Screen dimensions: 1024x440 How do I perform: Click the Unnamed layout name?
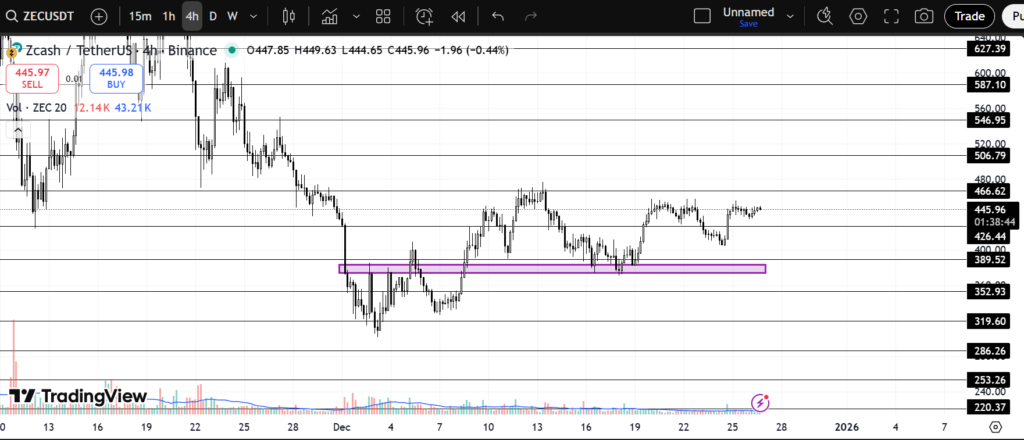pyautogui.click(x=748, y=12)
